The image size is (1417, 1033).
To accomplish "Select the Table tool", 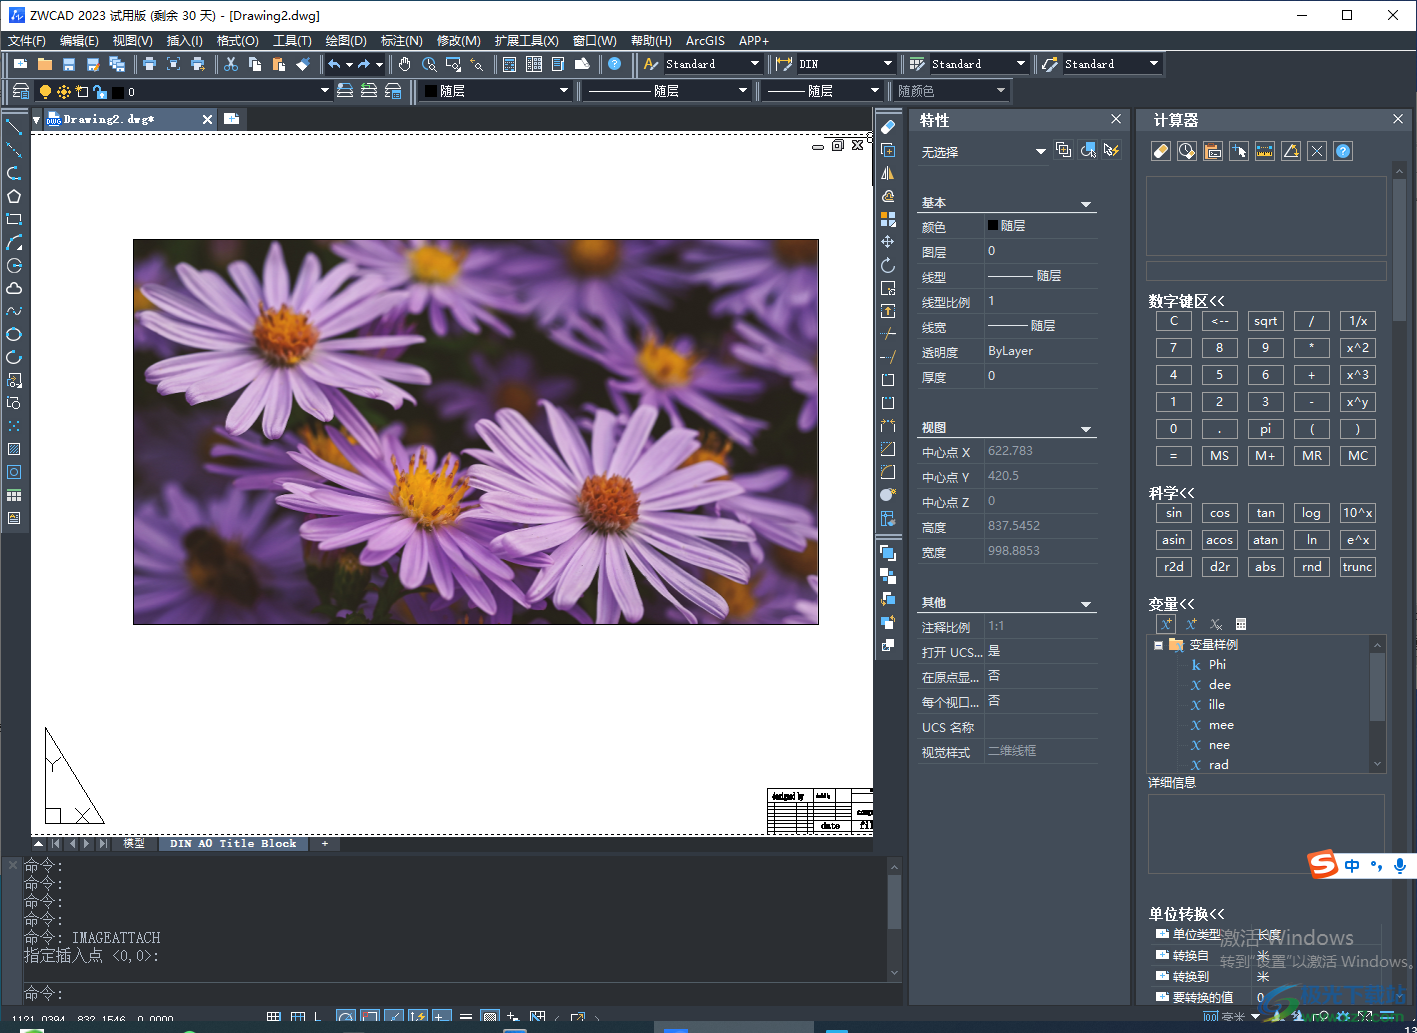I will (14, 495).
